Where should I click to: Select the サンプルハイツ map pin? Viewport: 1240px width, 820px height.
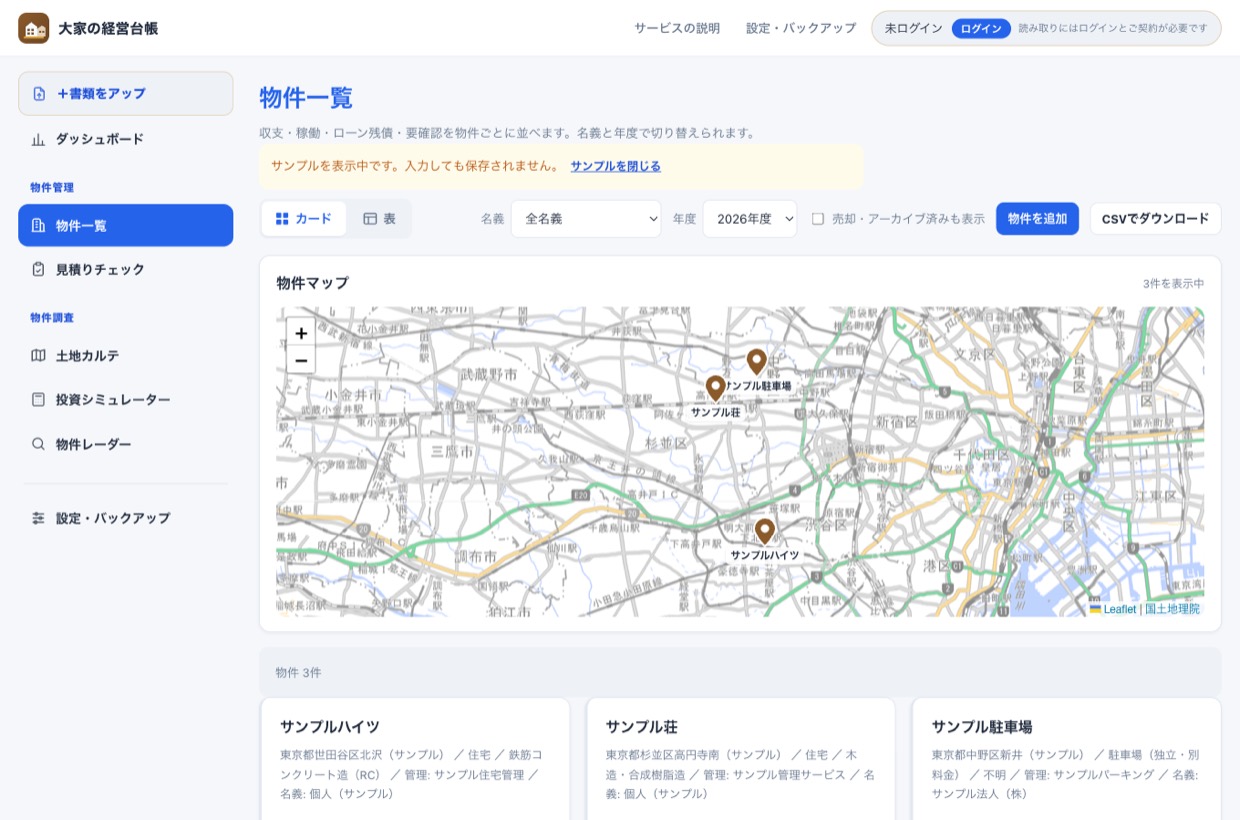point(765,531)
